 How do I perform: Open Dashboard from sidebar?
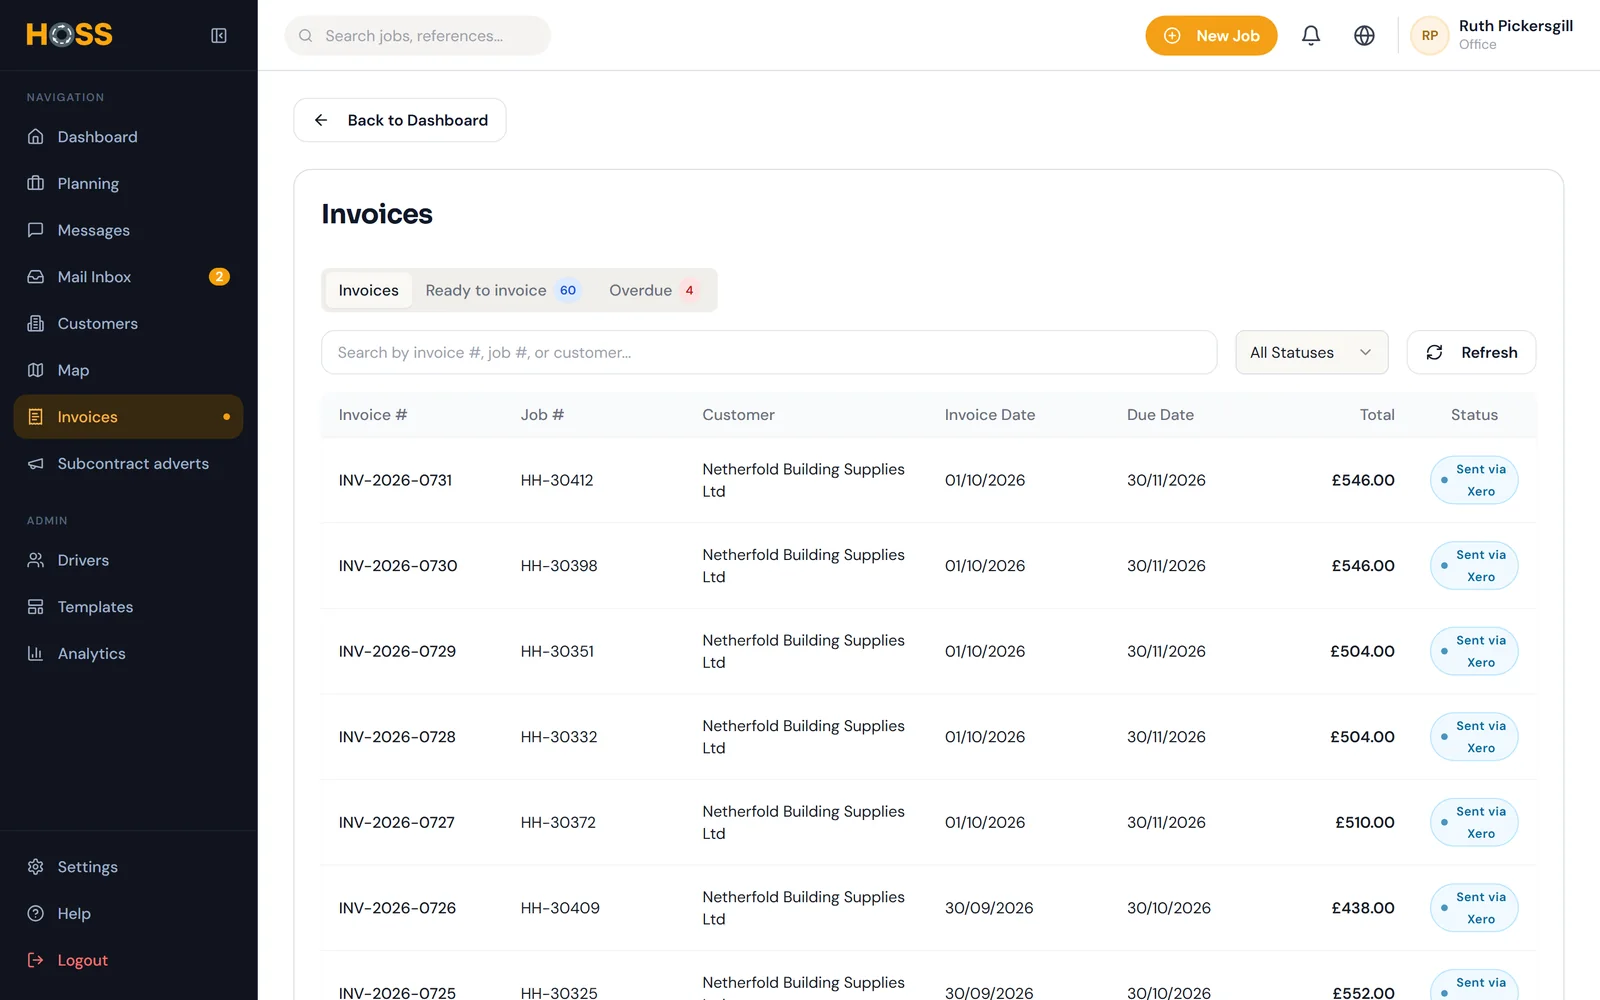pyautogui.click(x=128, y=137)
